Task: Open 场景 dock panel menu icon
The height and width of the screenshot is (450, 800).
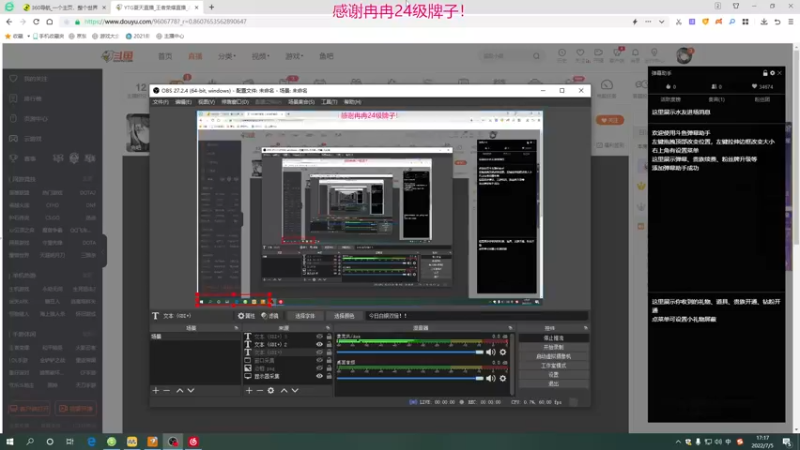Action: point(236,328)
